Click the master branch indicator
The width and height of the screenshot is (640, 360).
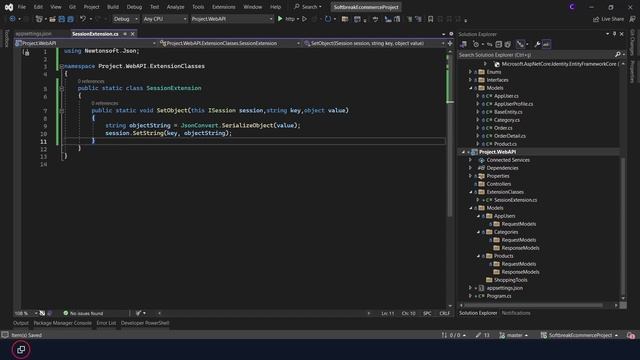coord(513,335)
